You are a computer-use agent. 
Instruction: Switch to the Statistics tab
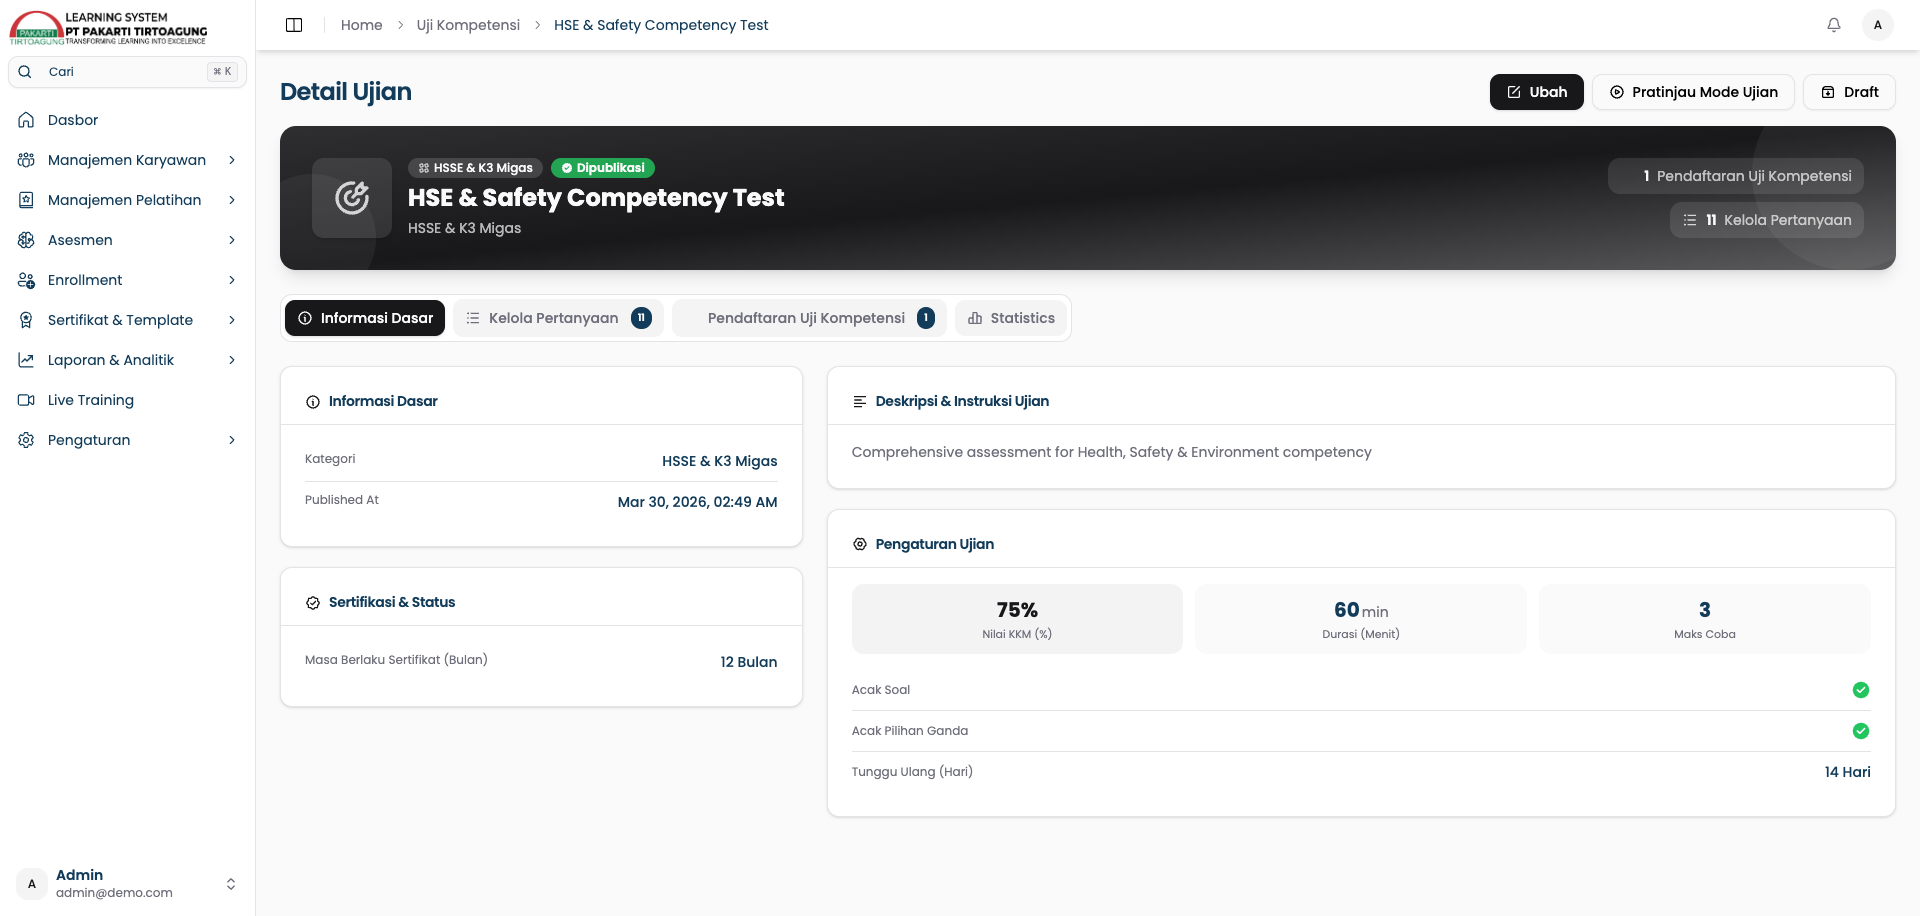pyautogui.click(x=1011, y=318)
